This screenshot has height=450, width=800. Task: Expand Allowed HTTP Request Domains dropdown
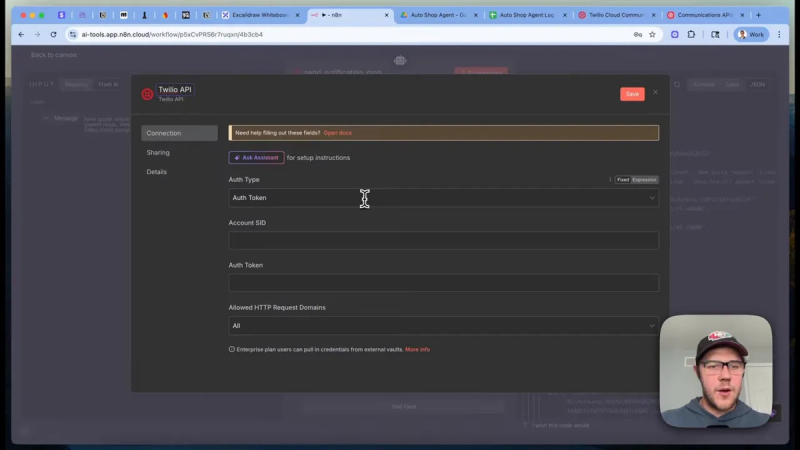[443, 326]
